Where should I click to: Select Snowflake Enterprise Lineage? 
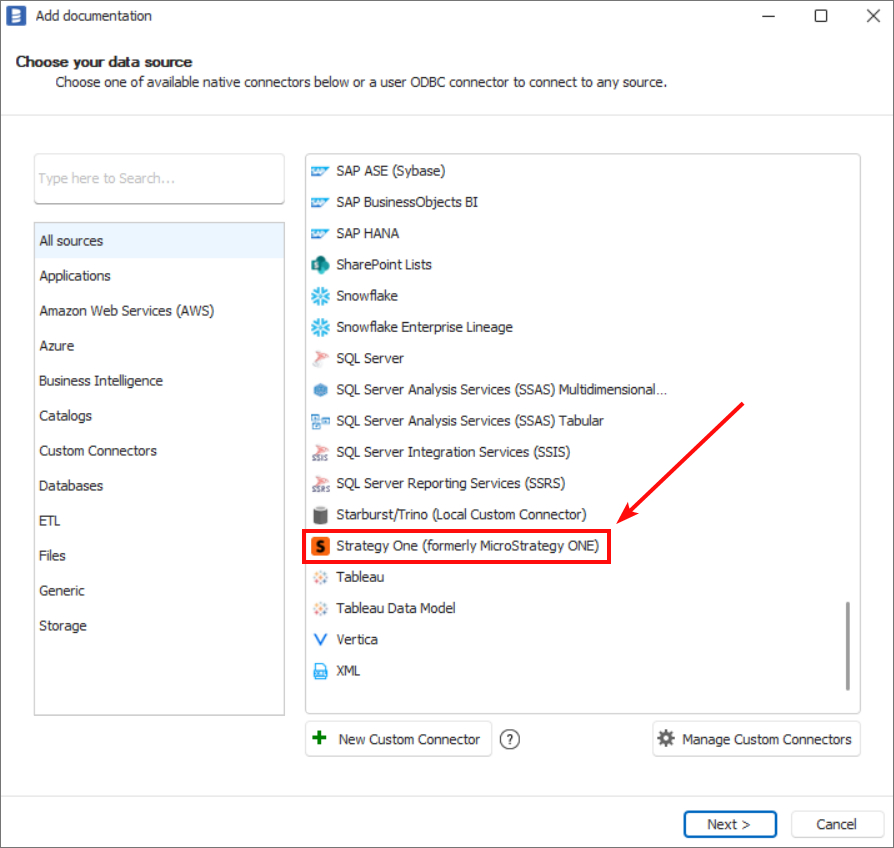575,327
